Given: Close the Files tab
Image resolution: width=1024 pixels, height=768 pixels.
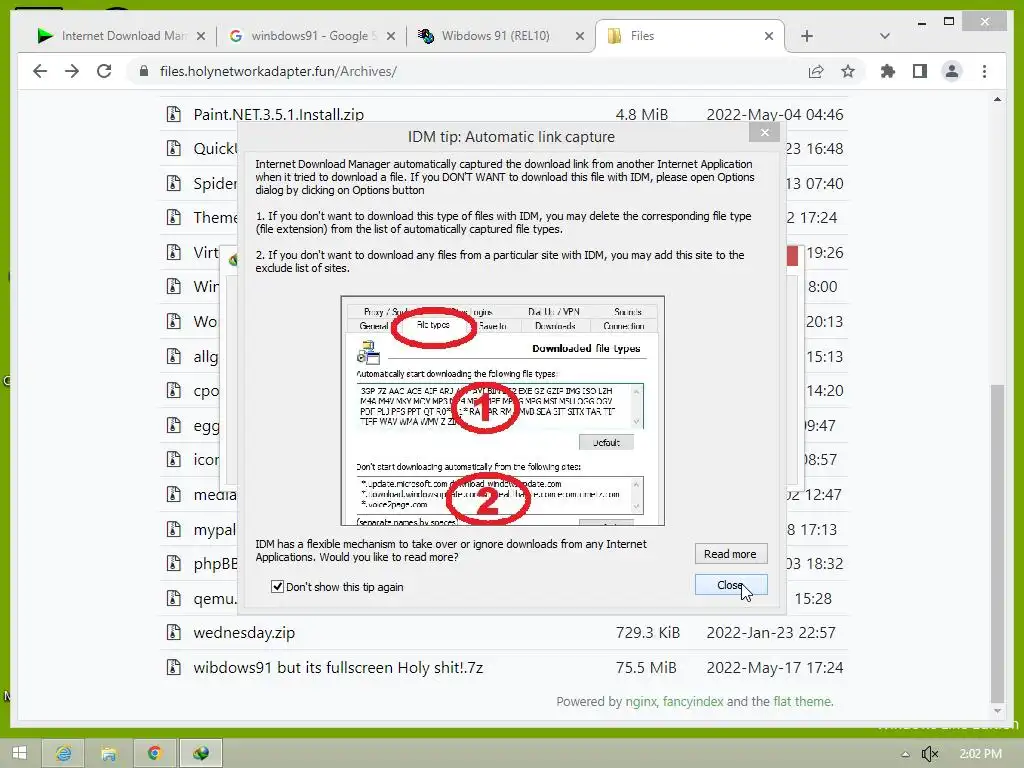Looking at the screenshot, I should pos(769,36).
